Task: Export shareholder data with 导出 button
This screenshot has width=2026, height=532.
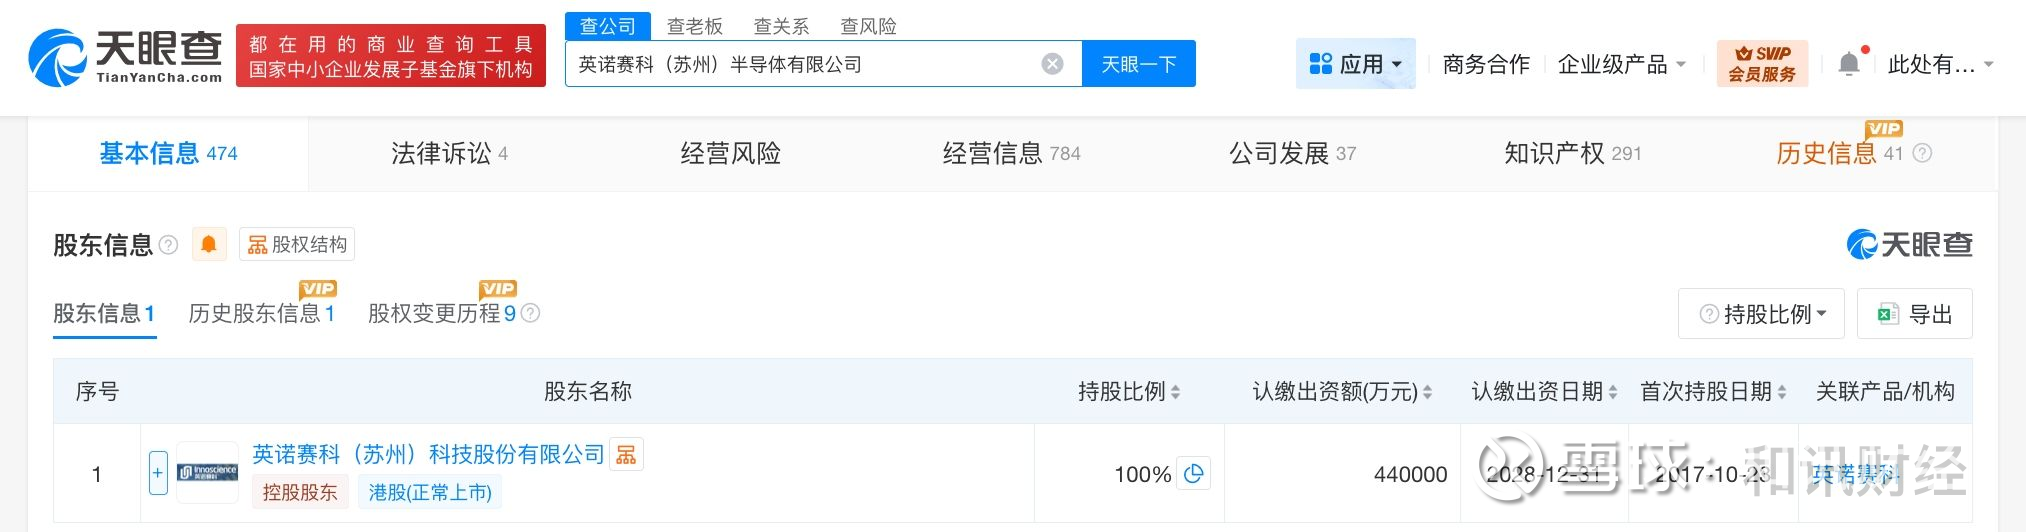Action: [1915, 314]
